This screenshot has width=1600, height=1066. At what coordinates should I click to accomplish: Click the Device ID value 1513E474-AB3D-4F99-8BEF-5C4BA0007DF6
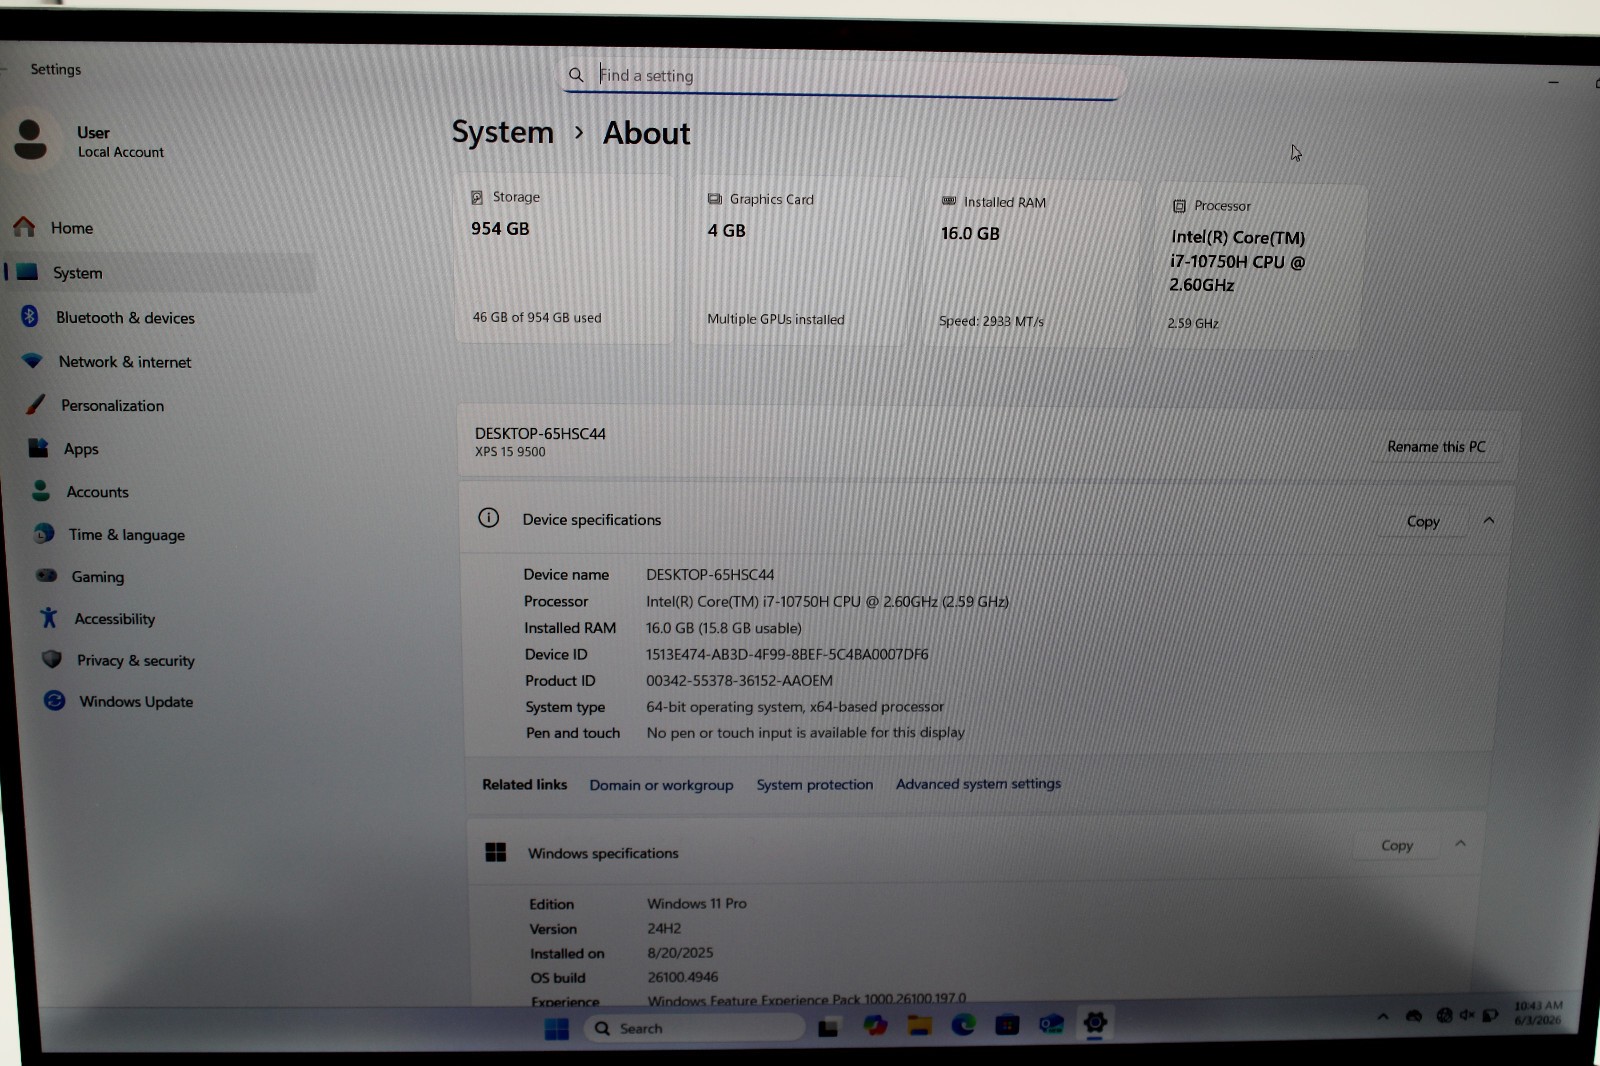pyautogui.click(x=787, y=655)
